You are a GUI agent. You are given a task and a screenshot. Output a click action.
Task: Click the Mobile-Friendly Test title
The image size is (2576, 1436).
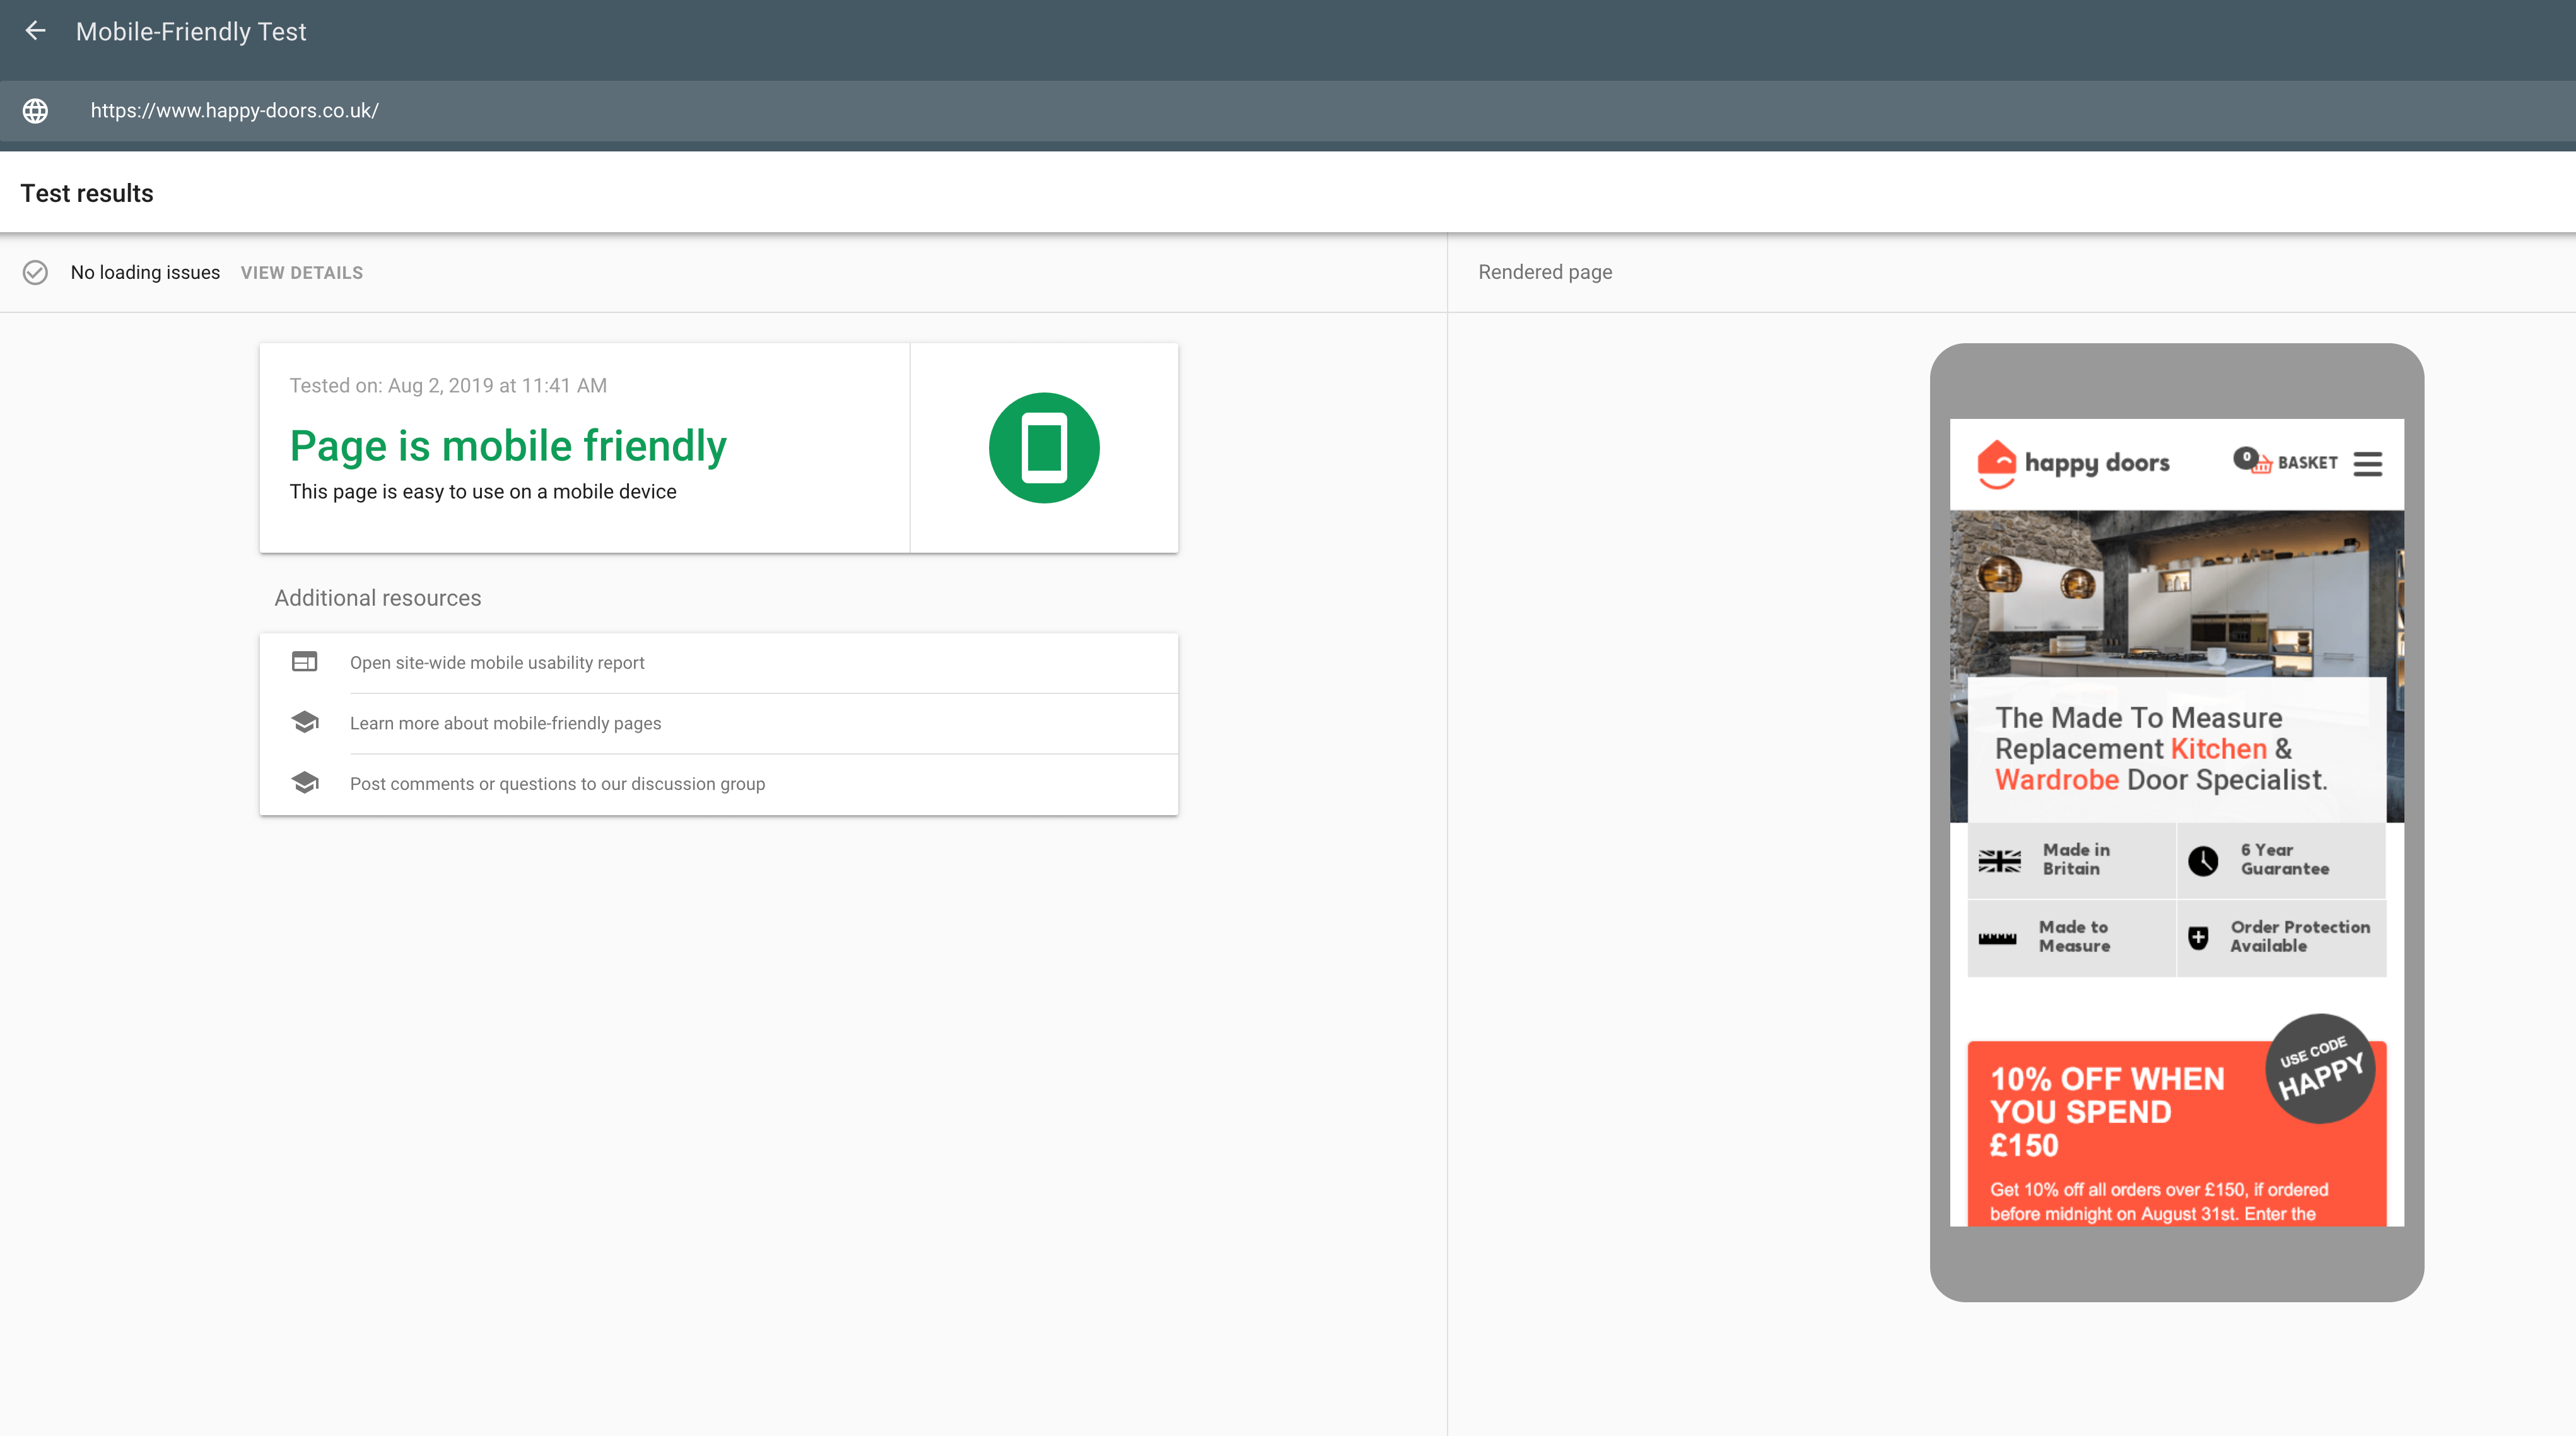coord(191,32)
